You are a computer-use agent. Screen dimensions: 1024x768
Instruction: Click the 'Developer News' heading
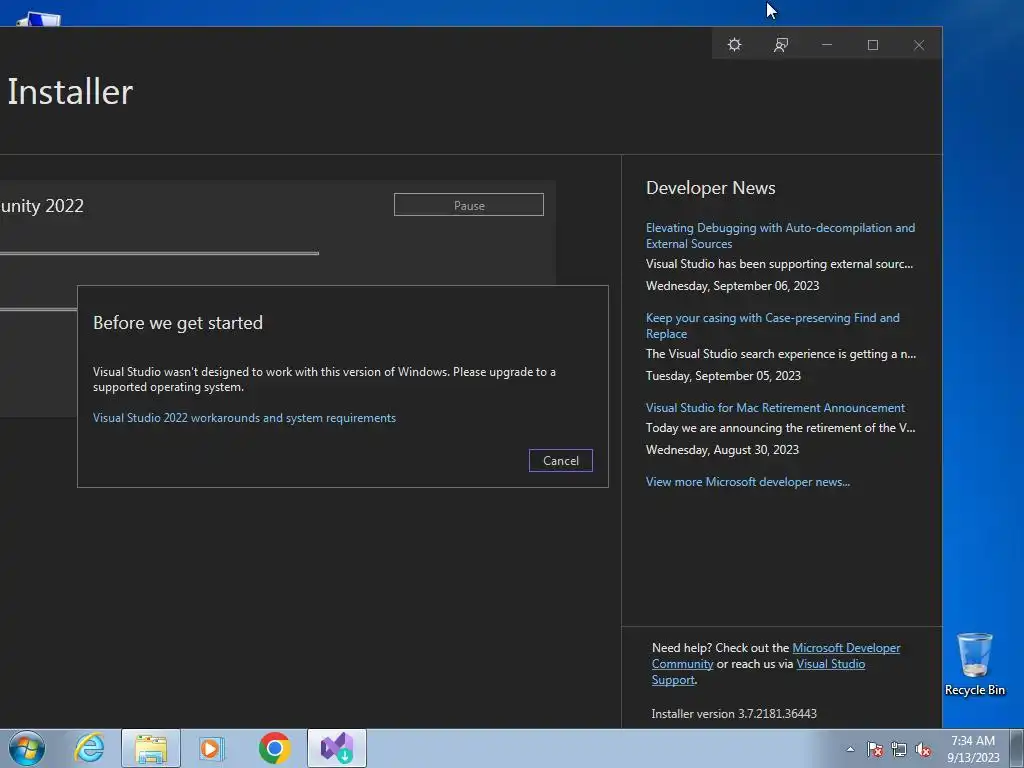[711, 188]
